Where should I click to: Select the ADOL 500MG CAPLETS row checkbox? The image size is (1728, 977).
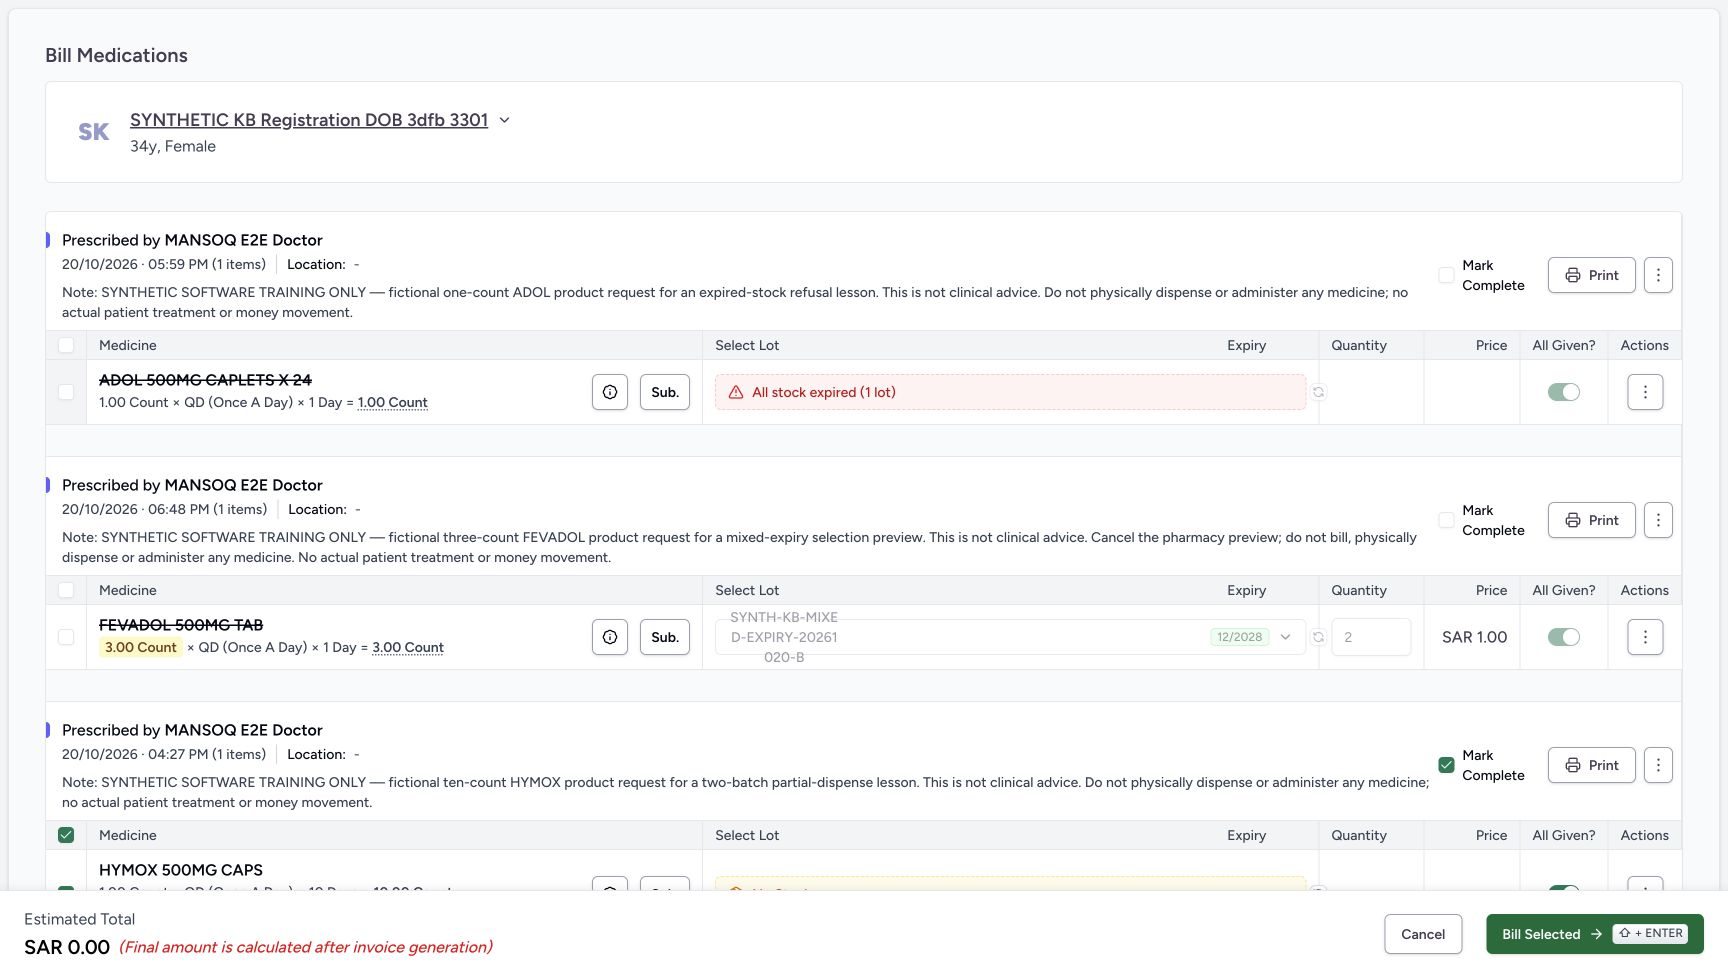66,392
